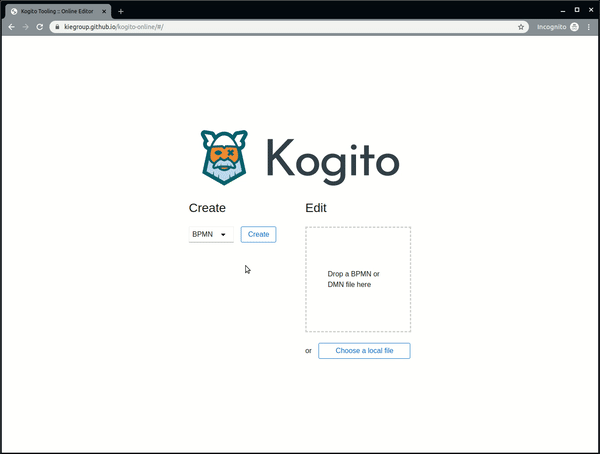This screenshot has width=600, height=454.
Task: View site info via the lock icon
Action: 57,27
